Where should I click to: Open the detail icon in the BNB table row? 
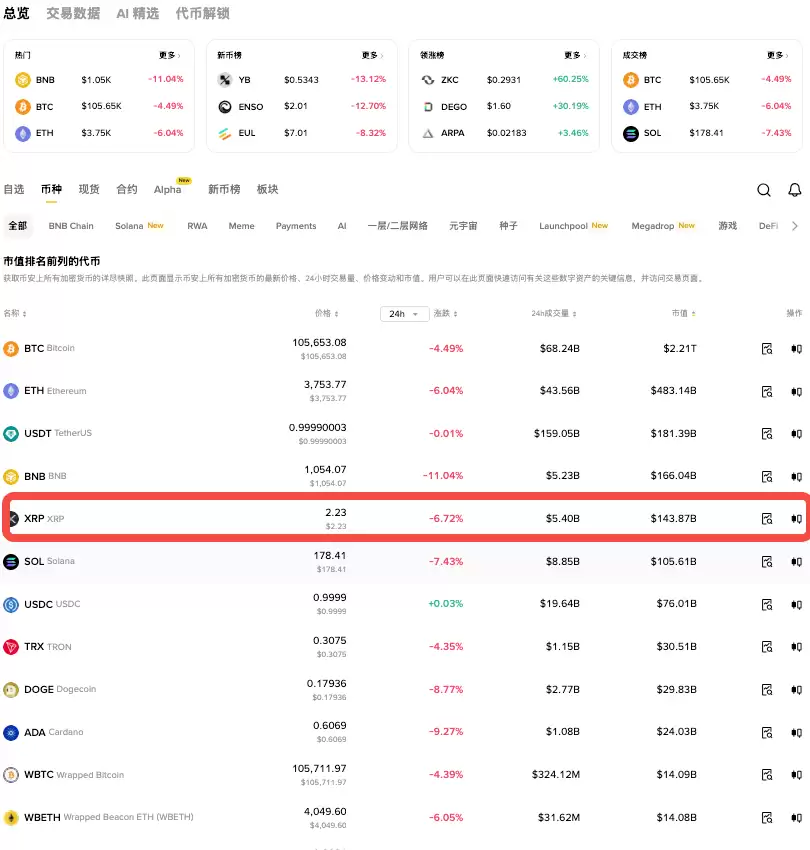click(x=767, y=476)
